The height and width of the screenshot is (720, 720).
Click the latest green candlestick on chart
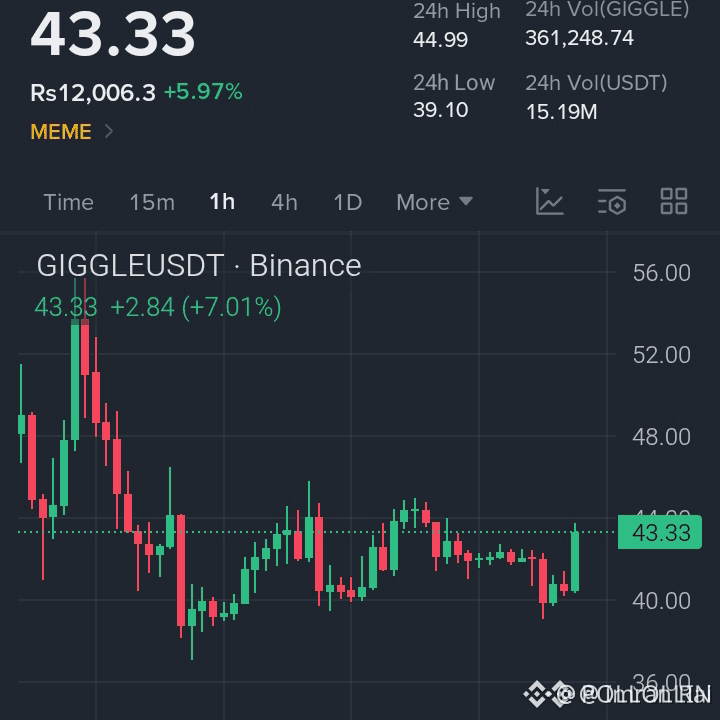coord(575,560)
